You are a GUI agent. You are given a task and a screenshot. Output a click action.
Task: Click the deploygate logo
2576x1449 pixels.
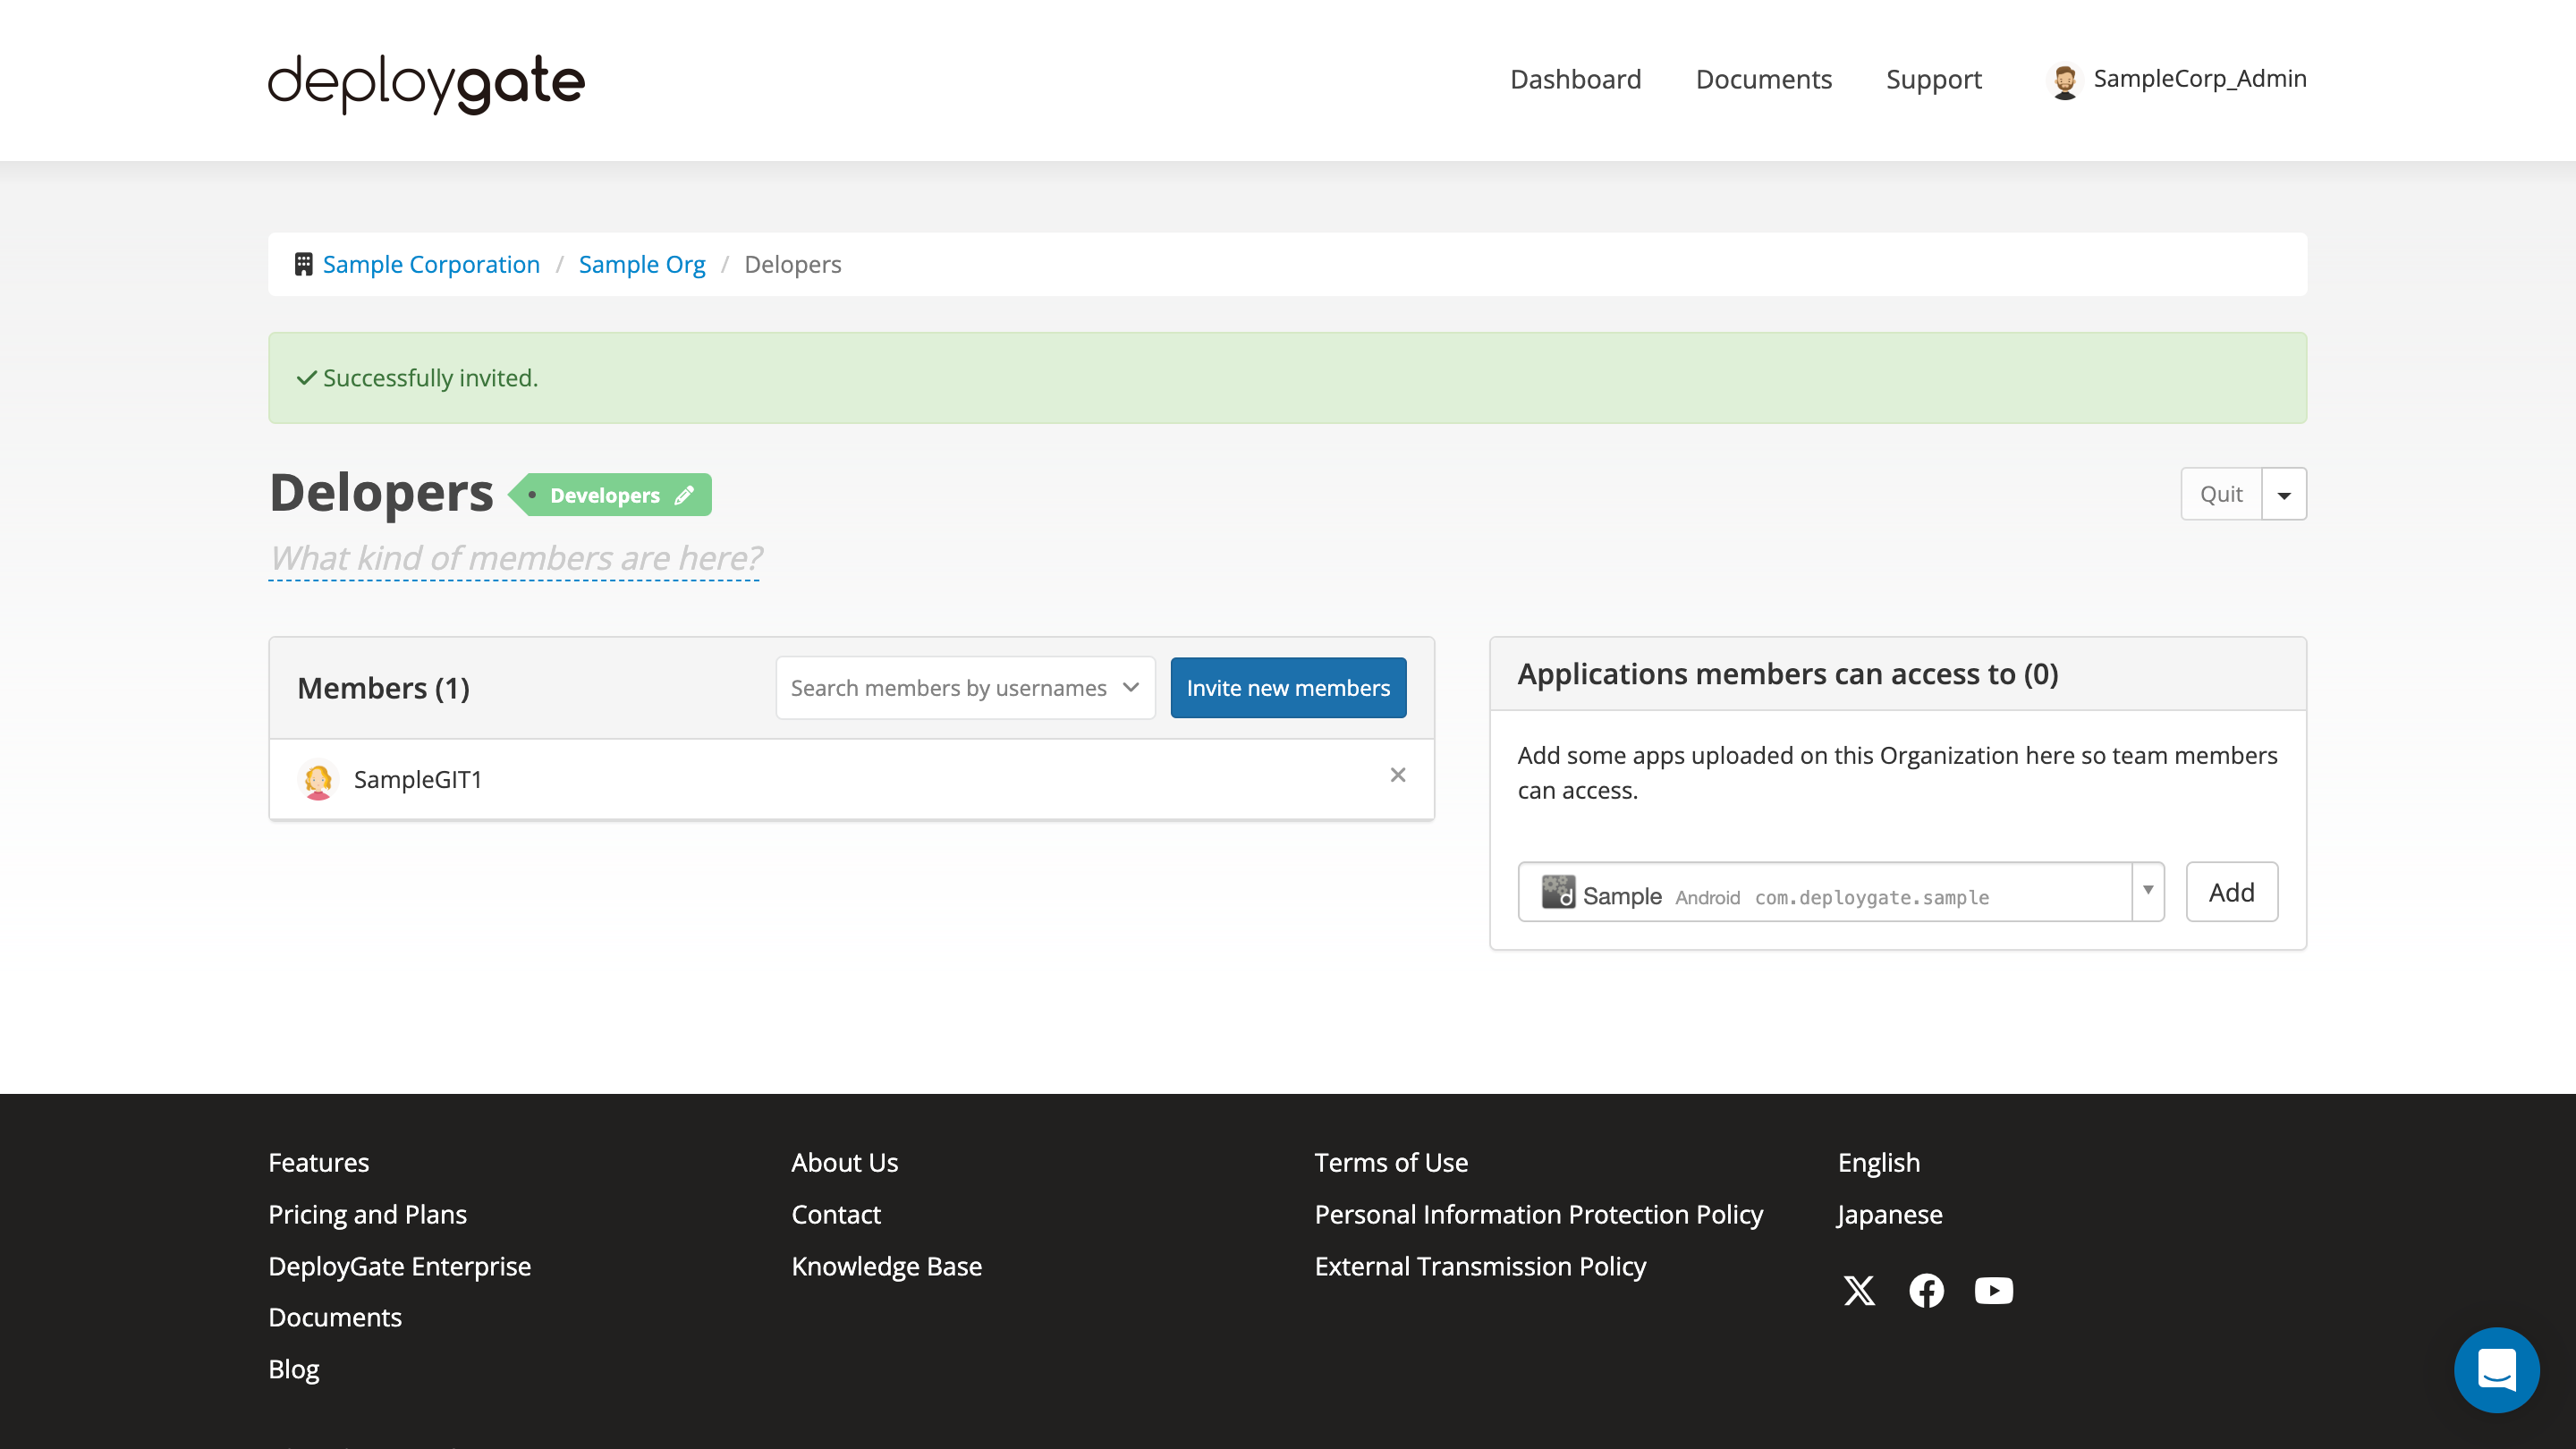[x=426, y=83]
